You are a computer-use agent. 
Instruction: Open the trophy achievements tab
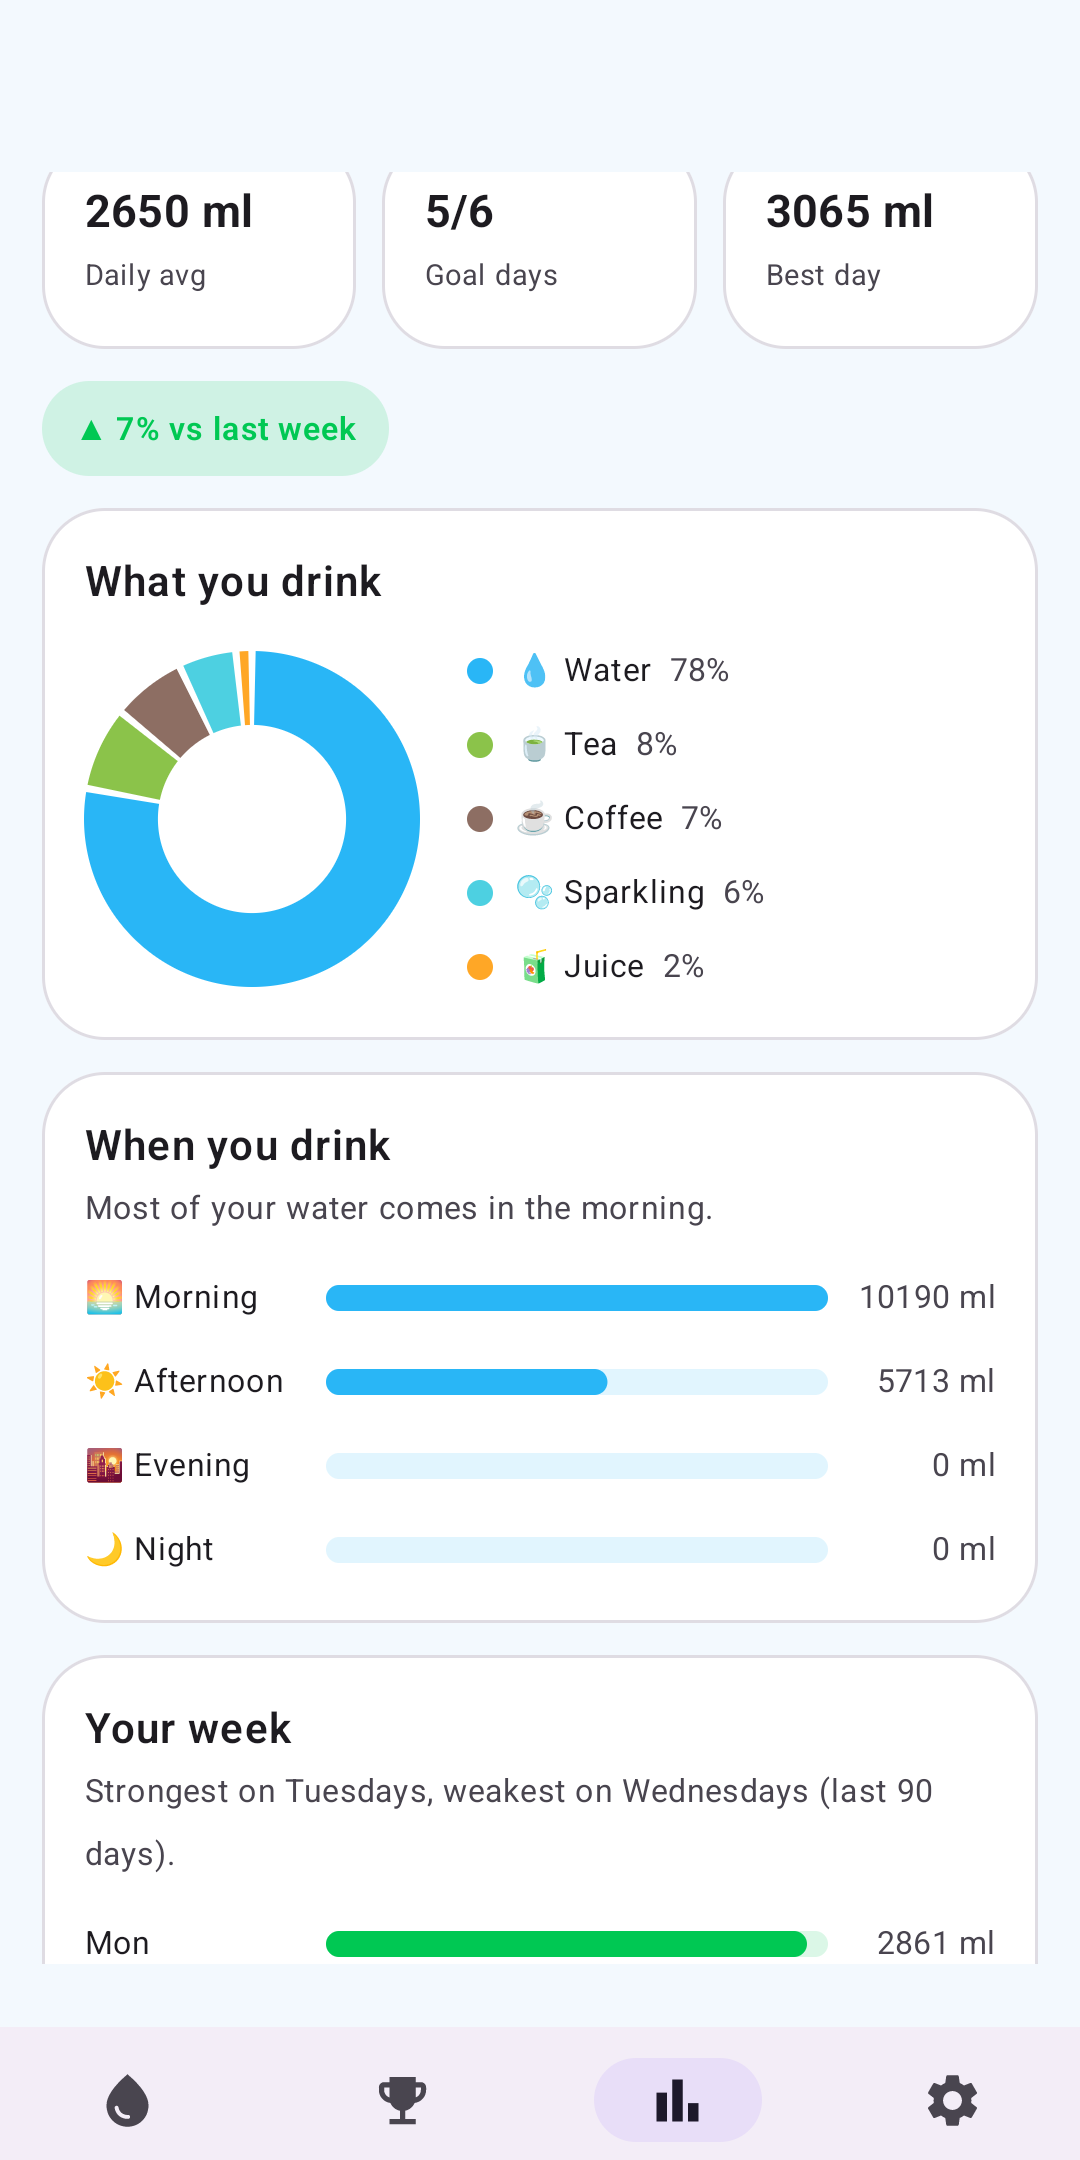(402, 2100)
